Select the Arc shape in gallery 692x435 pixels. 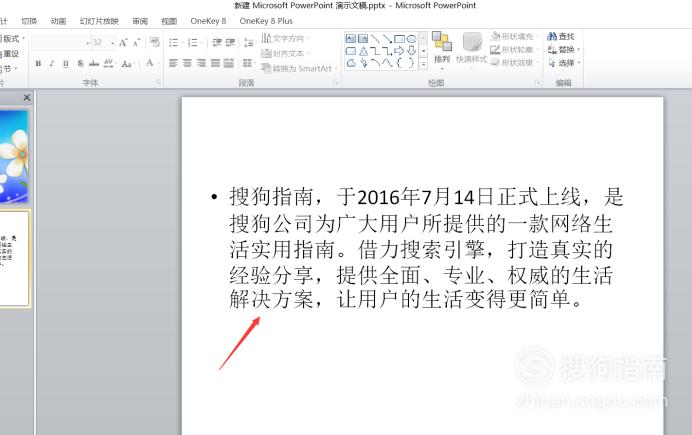[375, 63]
